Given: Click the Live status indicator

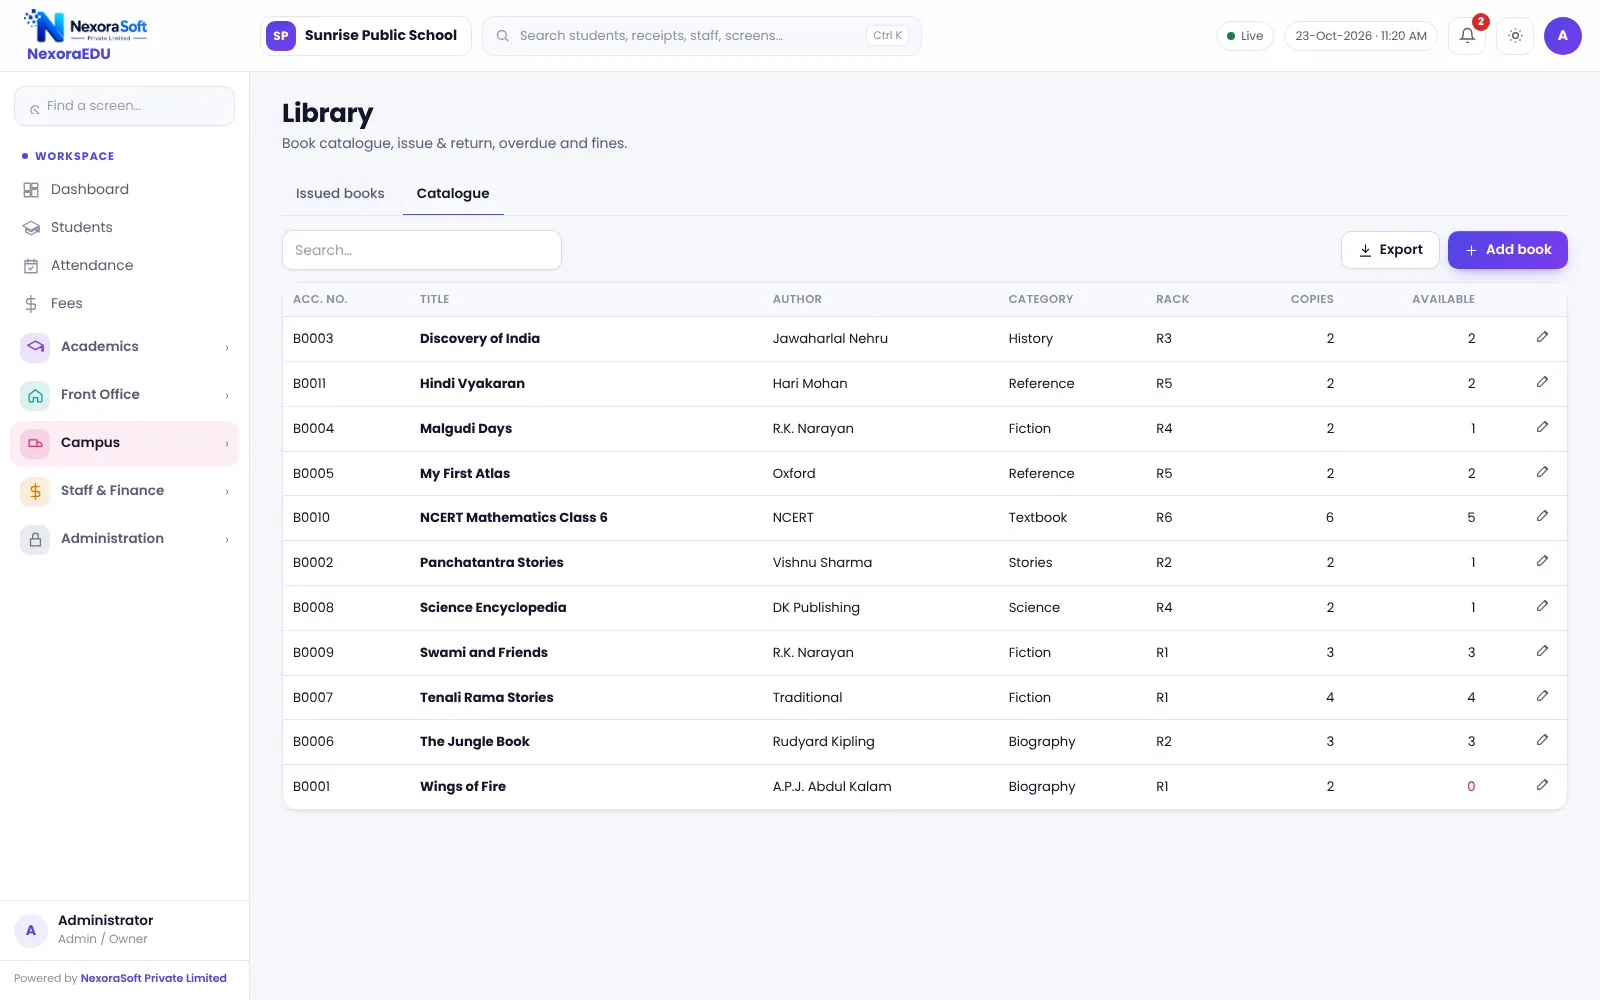Looking at the screenshot, I should 1245,36.
